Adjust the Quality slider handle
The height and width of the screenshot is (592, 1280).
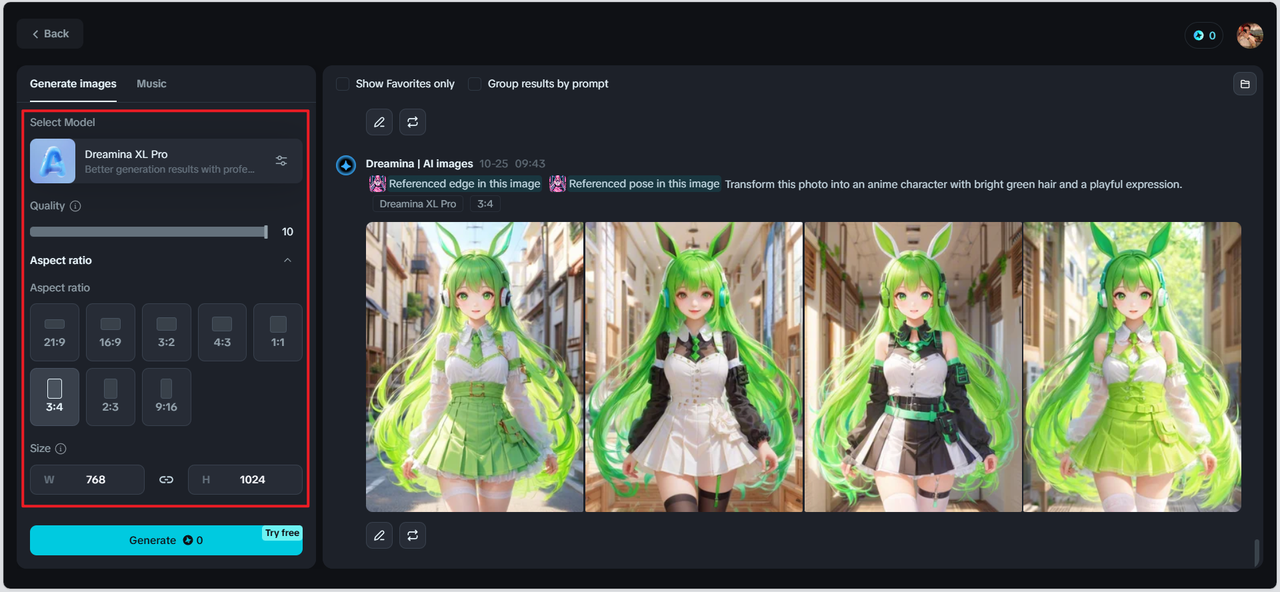[266, 232]
